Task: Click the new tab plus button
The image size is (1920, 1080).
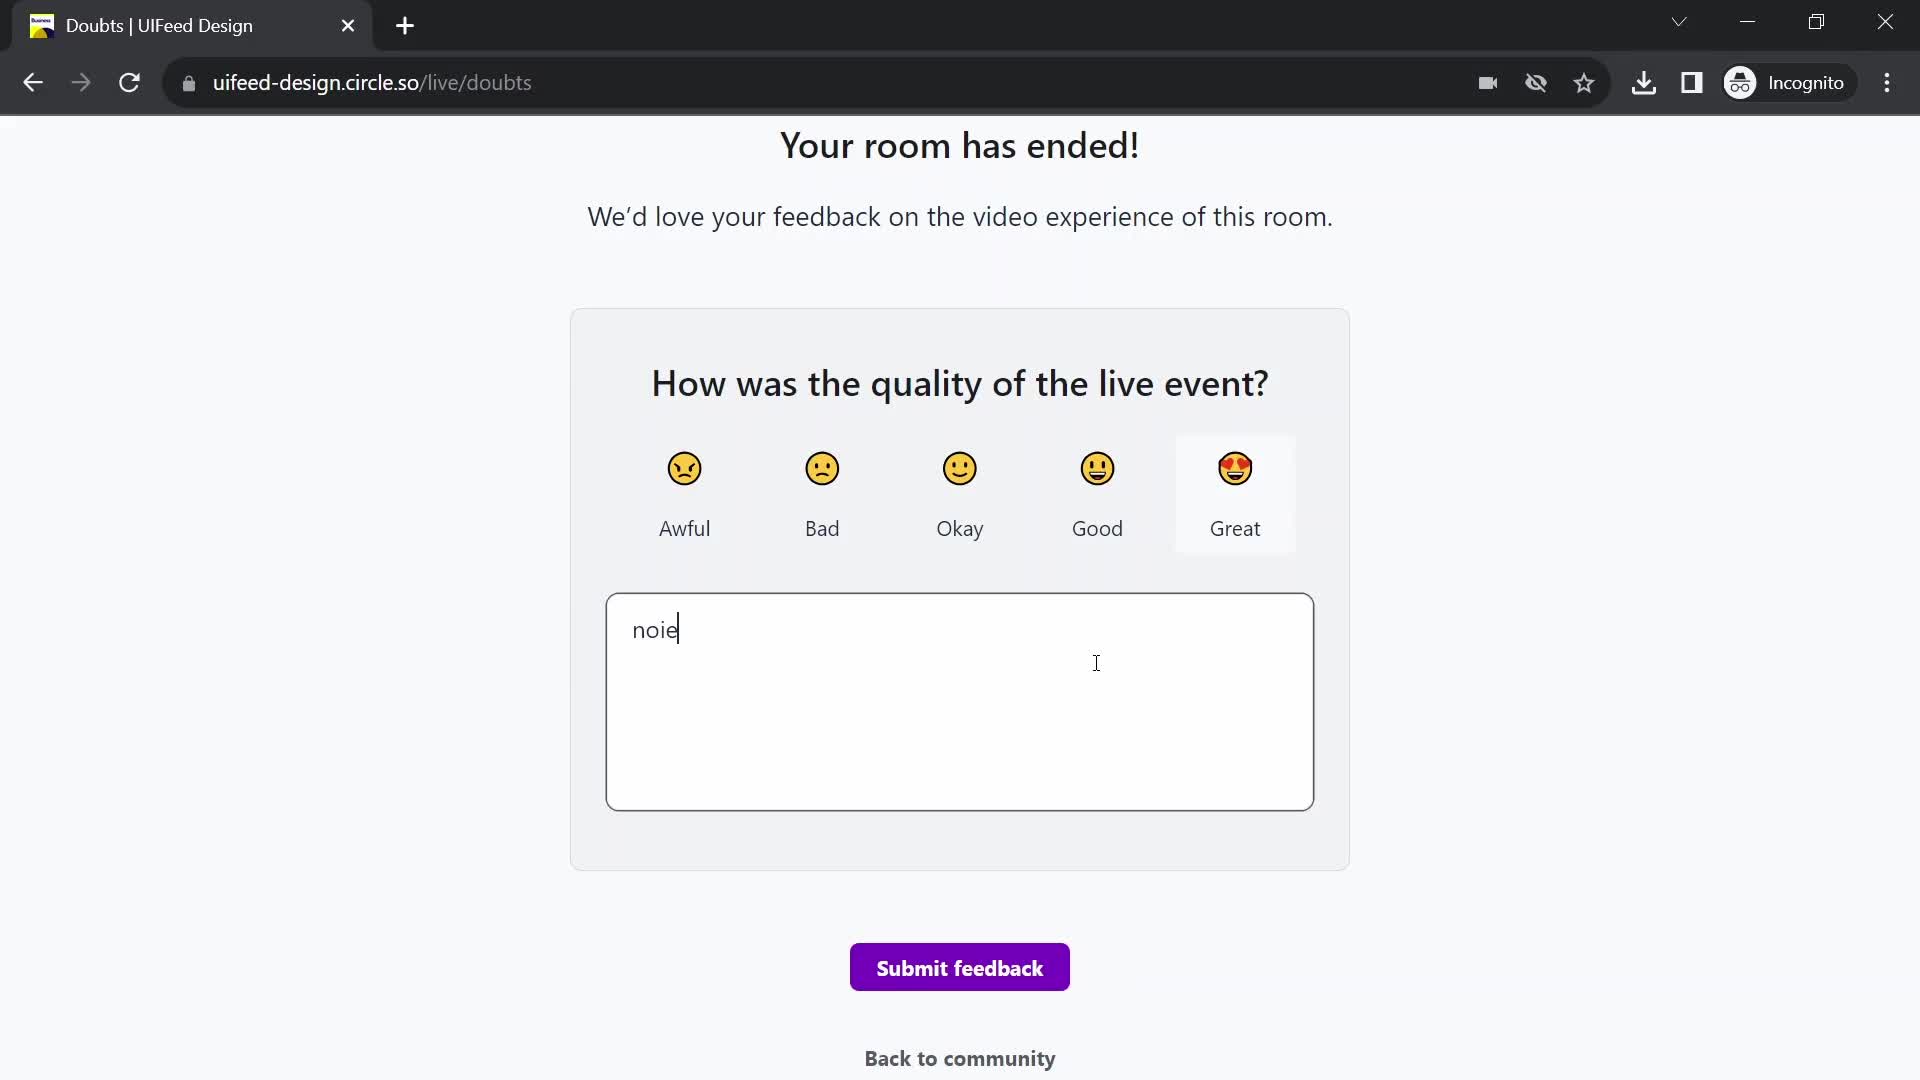Action: click(405, 25)
